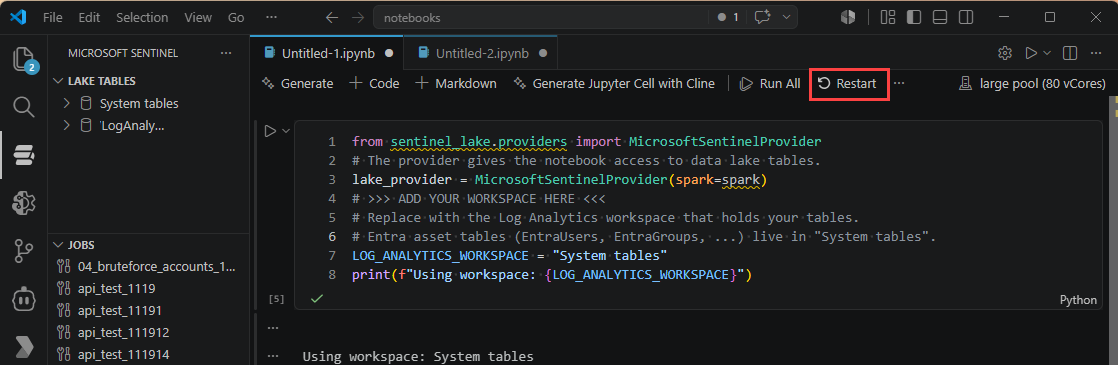Viewport: 1118px width, 365px height.
Task: Open Microsoft Sentinel panel more actions
Action: 226,53
